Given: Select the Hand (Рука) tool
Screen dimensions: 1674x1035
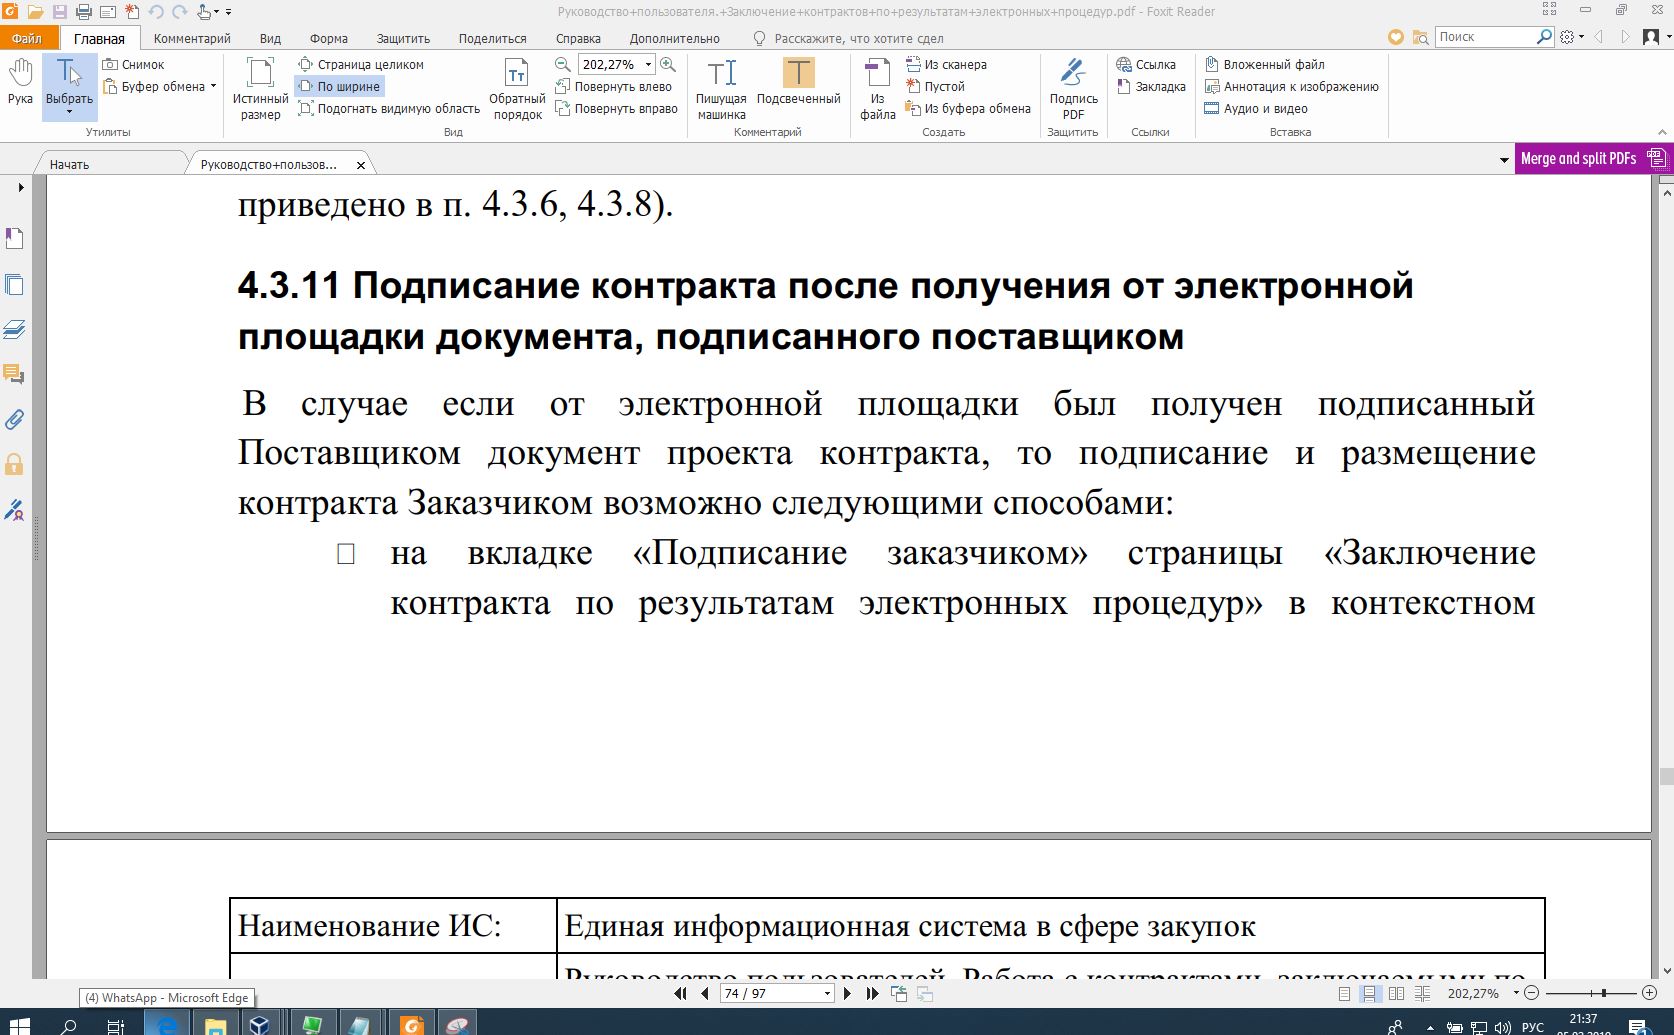Looking at the screenshot, I should point(20,81).
